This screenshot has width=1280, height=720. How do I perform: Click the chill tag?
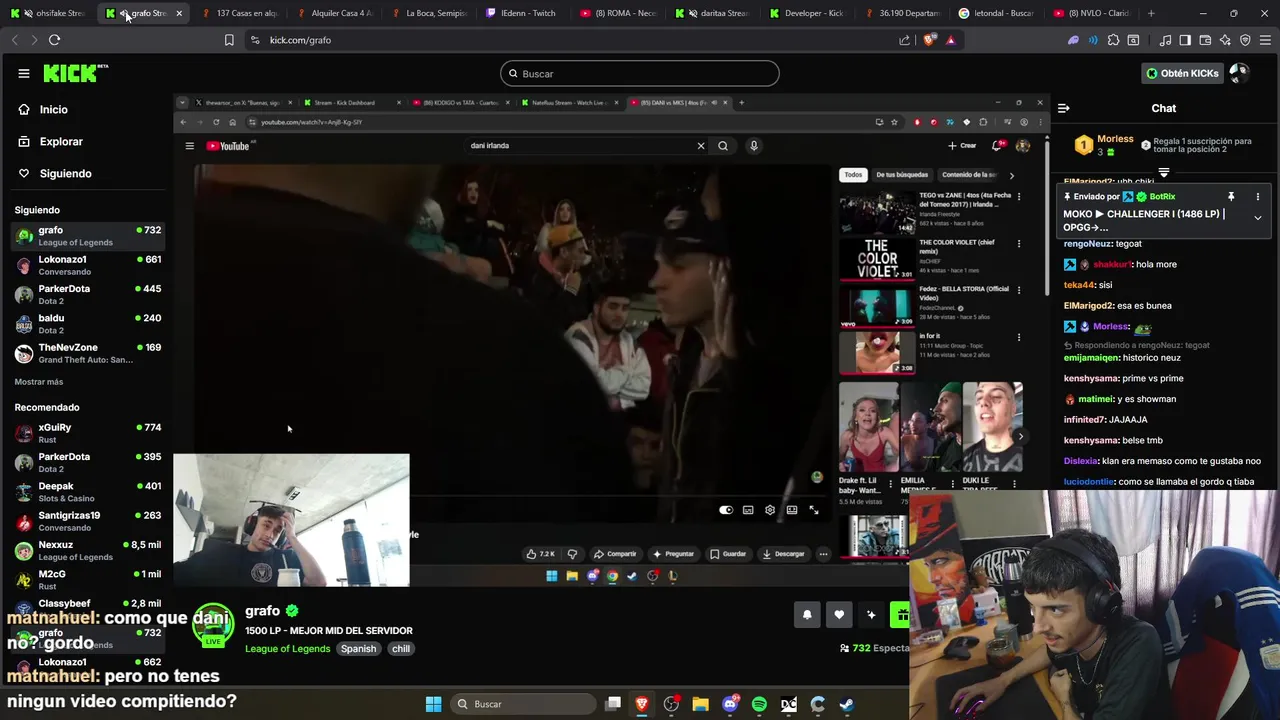pos(401,649)
